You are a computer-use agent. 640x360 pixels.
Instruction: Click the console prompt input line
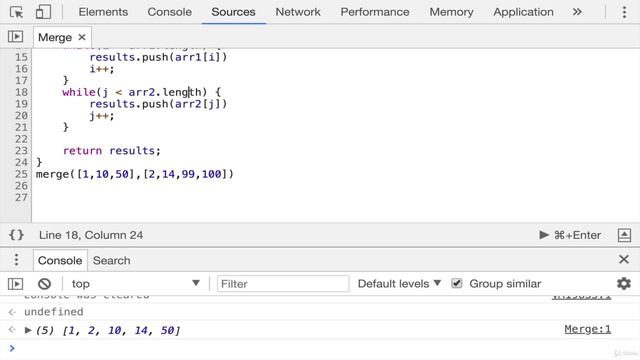pyautogui.click(x=320, y=348)
